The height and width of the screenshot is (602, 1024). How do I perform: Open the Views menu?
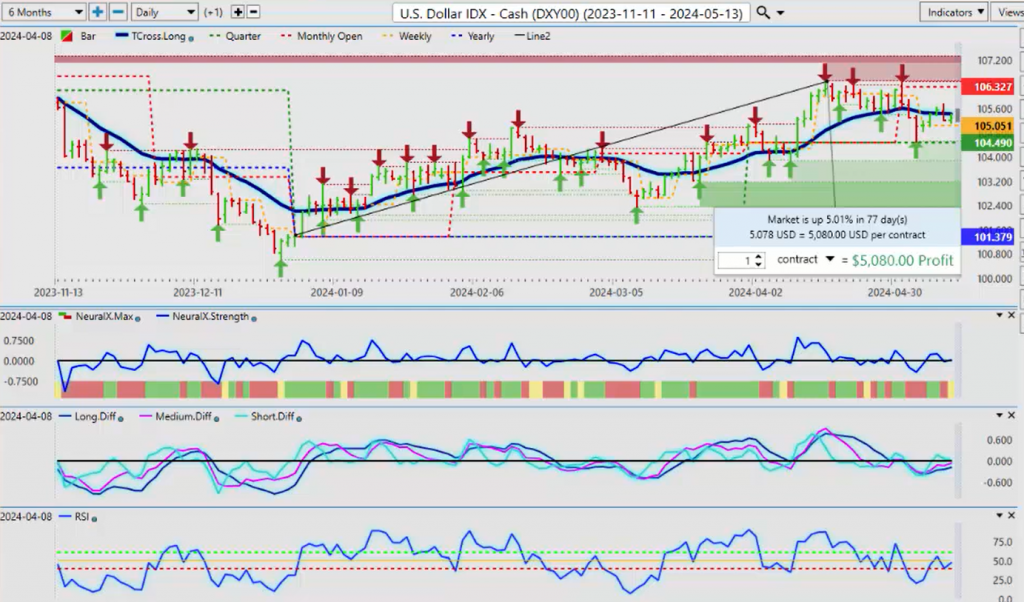pos(1006,12)
